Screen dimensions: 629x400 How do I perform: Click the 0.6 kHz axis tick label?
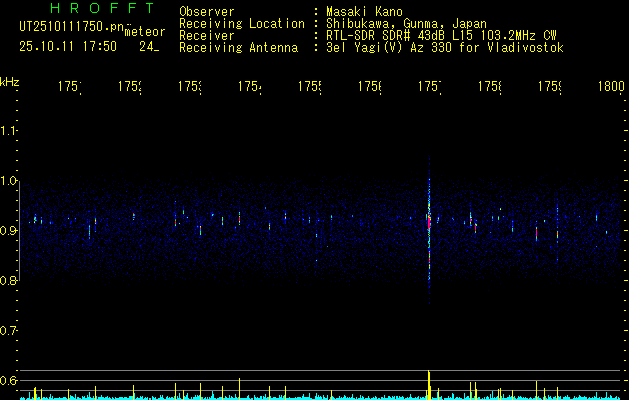pyautogui.click(x=8, y=380)
